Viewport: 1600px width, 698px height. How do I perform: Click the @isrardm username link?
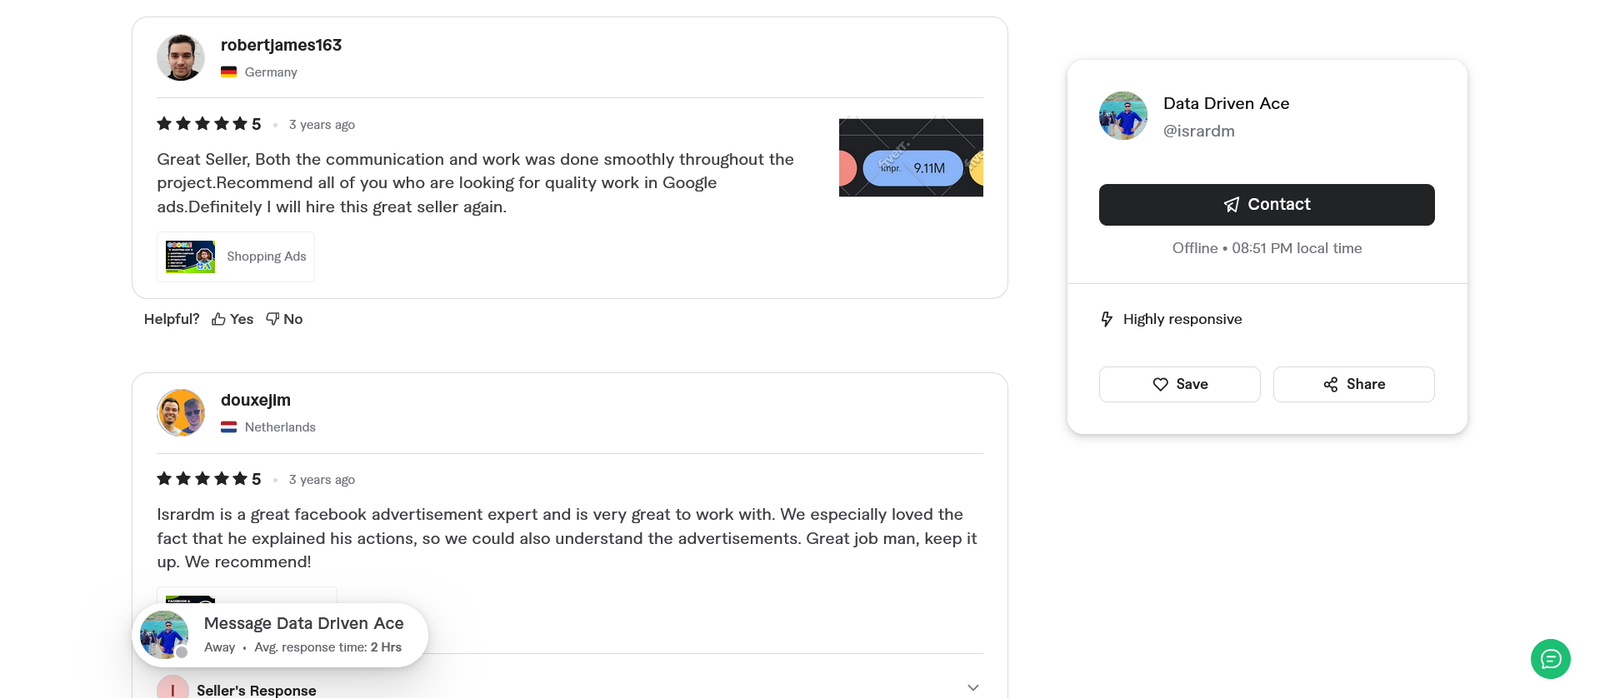[x=1198, y=131]
